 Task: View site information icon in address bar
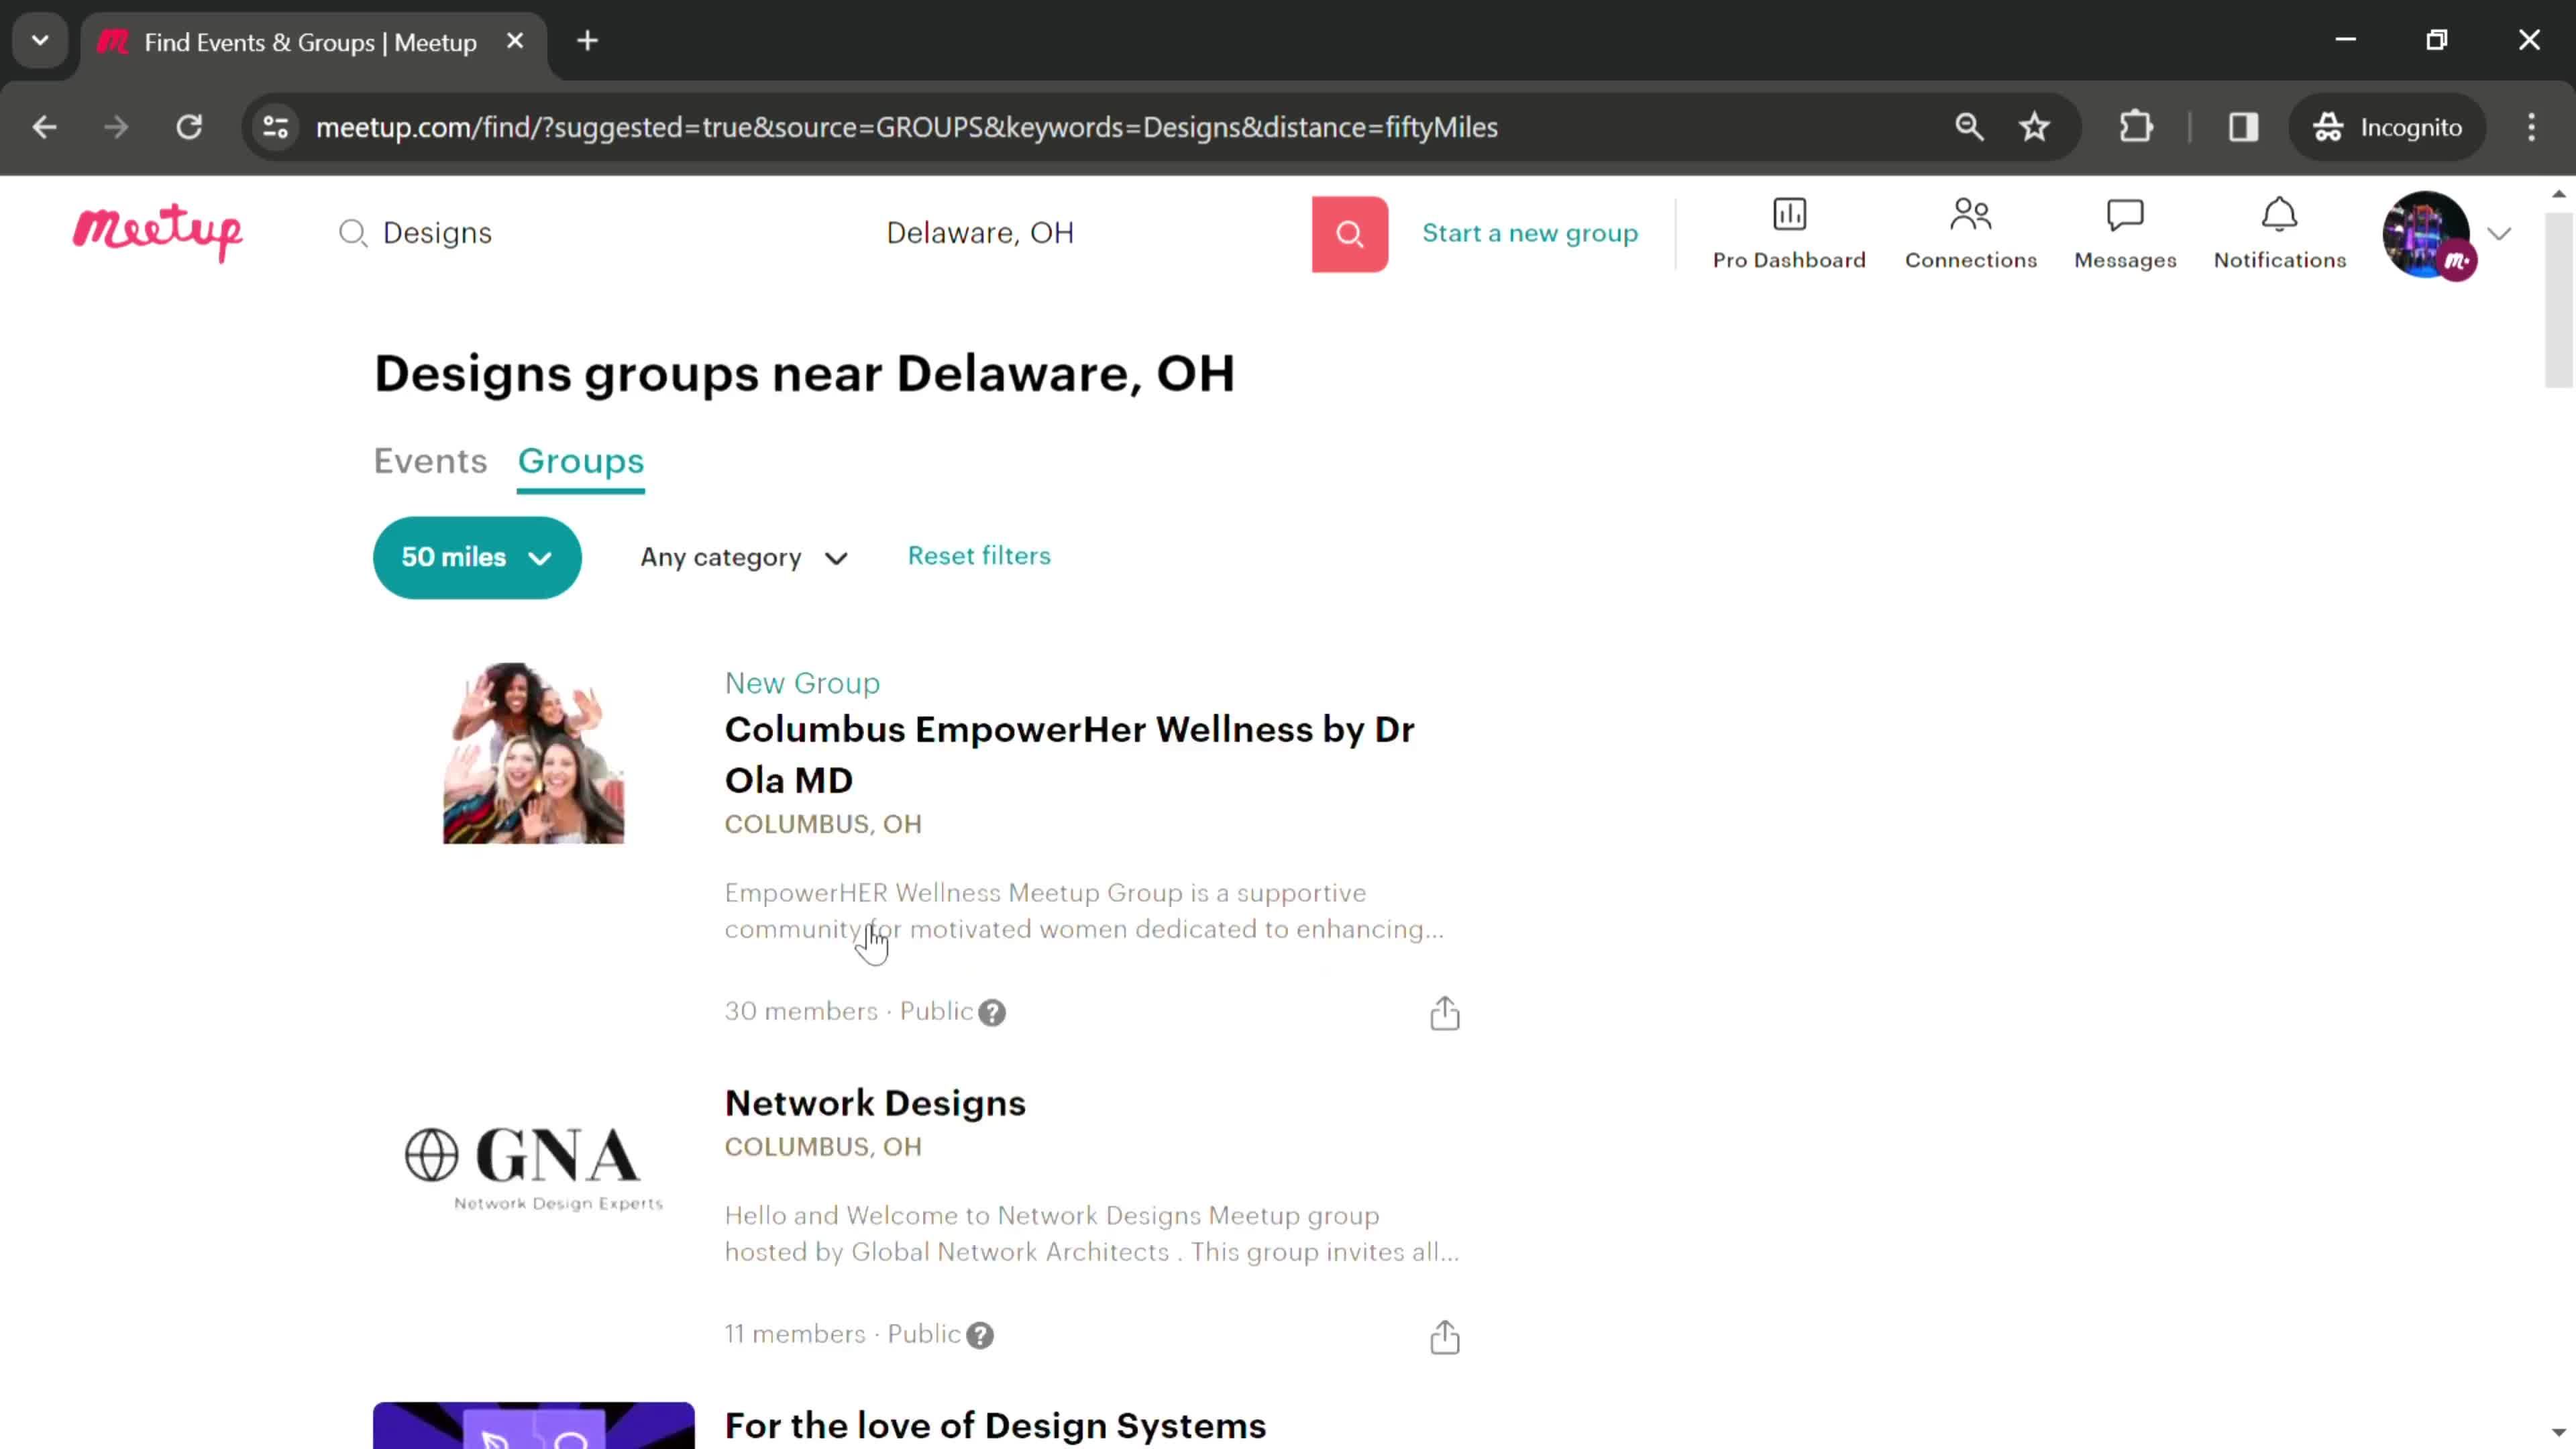click(276, 127)
